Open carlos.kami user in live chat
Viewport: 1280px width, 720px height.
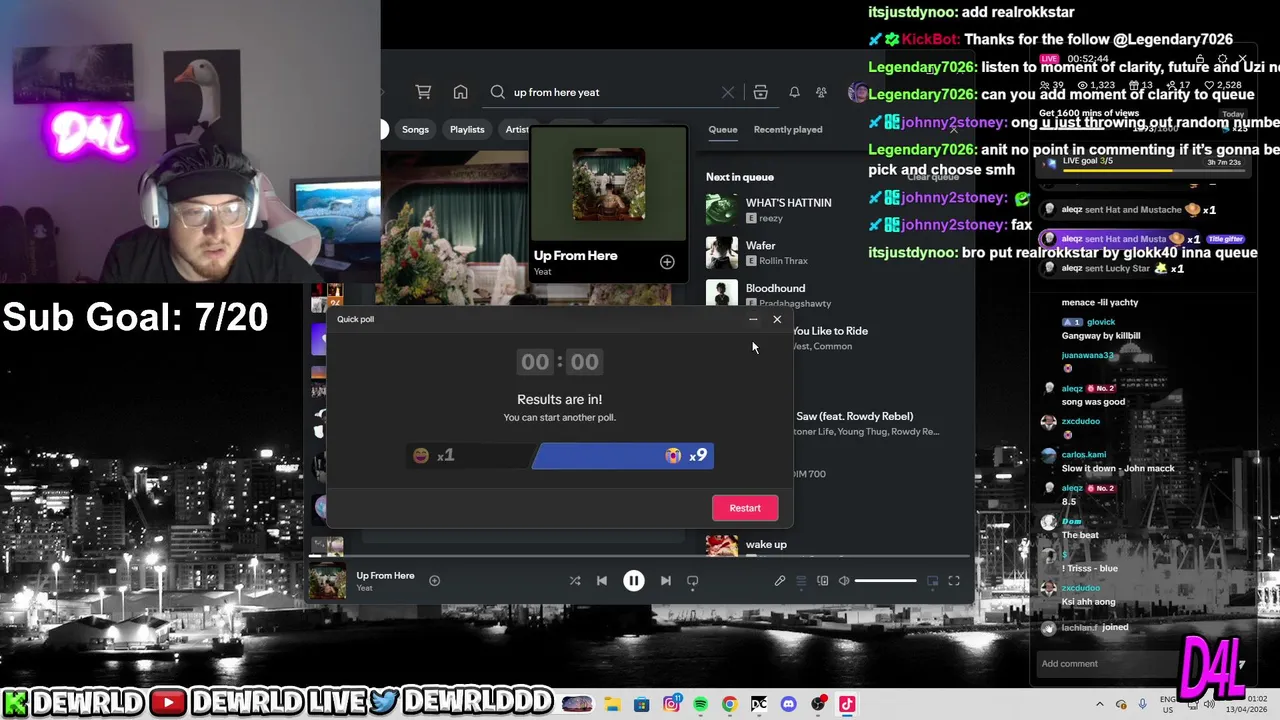point(1084,455)
